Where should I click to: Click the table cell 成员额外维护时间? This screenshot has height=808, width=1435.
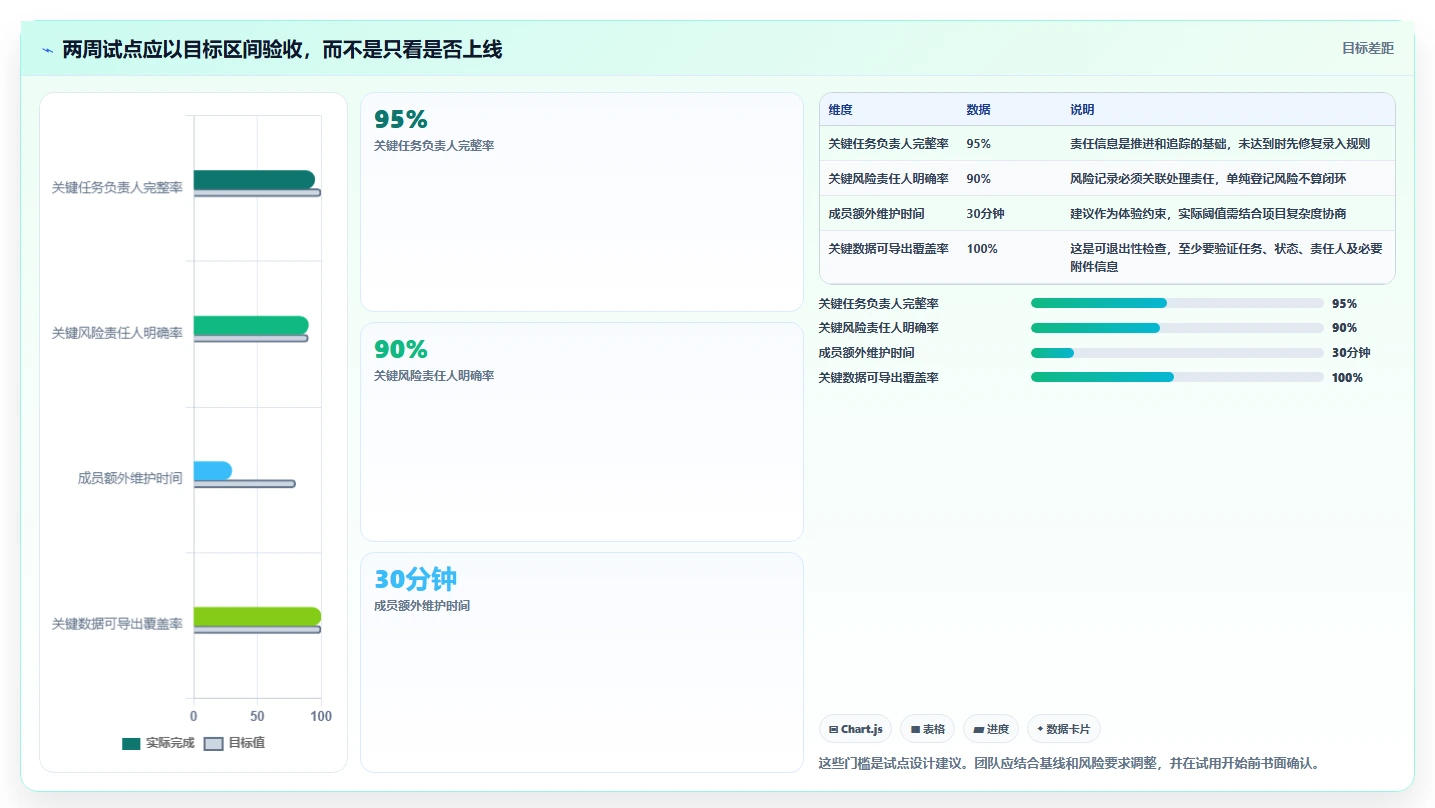[876, 214]
